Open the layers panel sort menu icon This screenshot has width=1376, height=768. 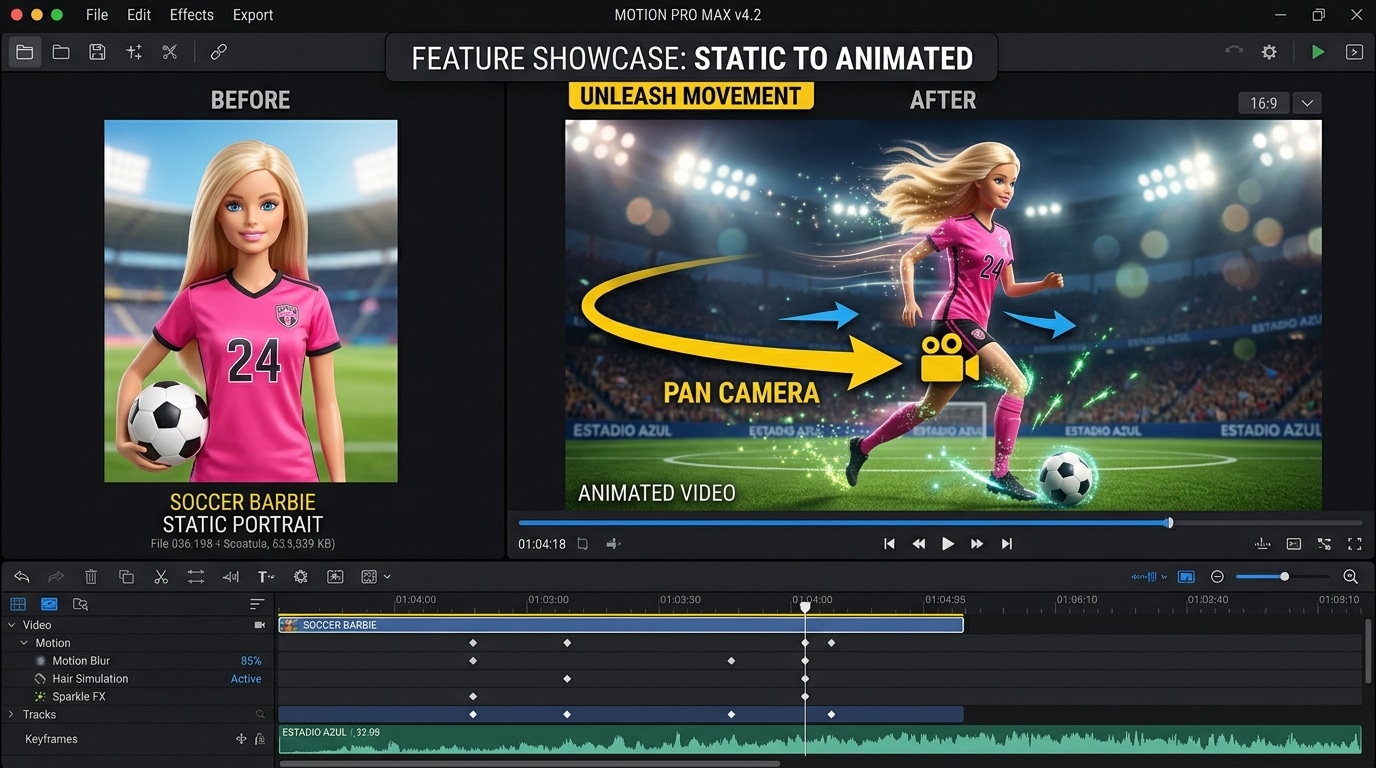click(x=257, y=604)
